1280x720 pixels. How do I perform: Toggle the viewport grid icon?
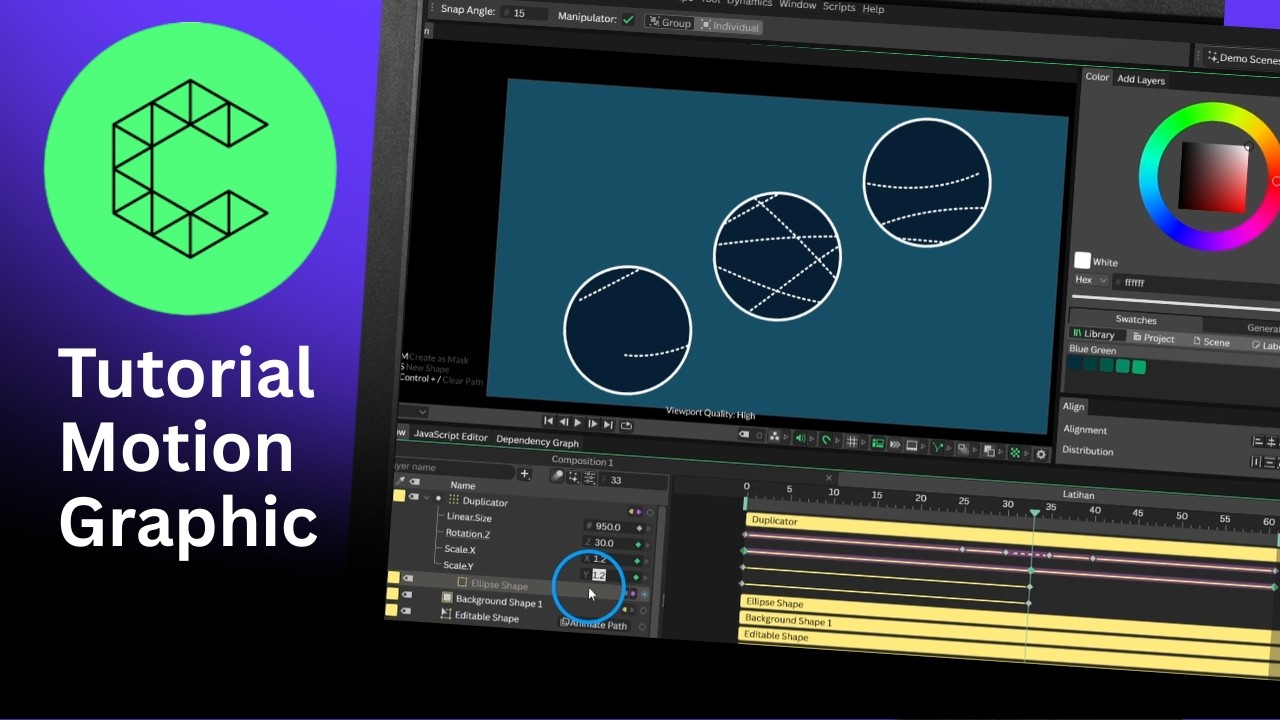click(852, 442)
